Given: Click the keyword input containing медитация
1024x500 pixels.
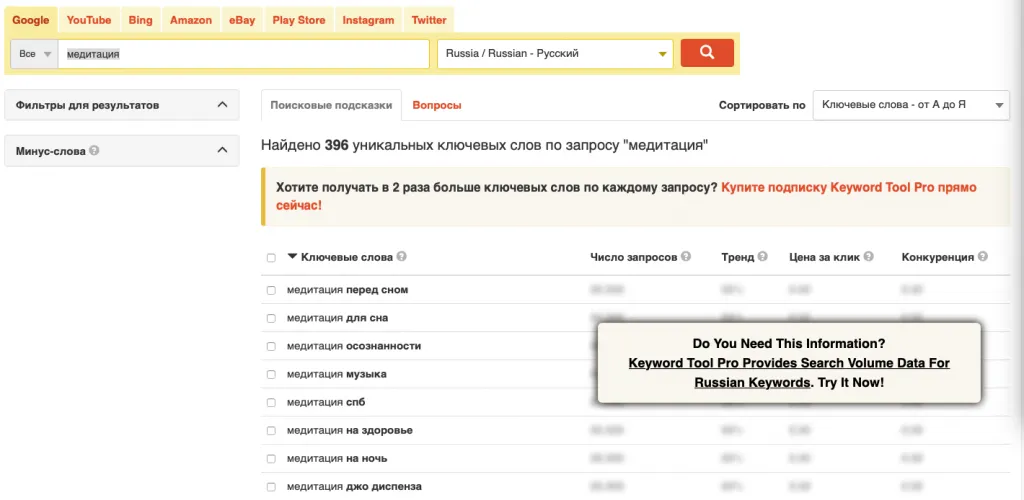Looking at the screenshot, I should (x=244, y=54).
